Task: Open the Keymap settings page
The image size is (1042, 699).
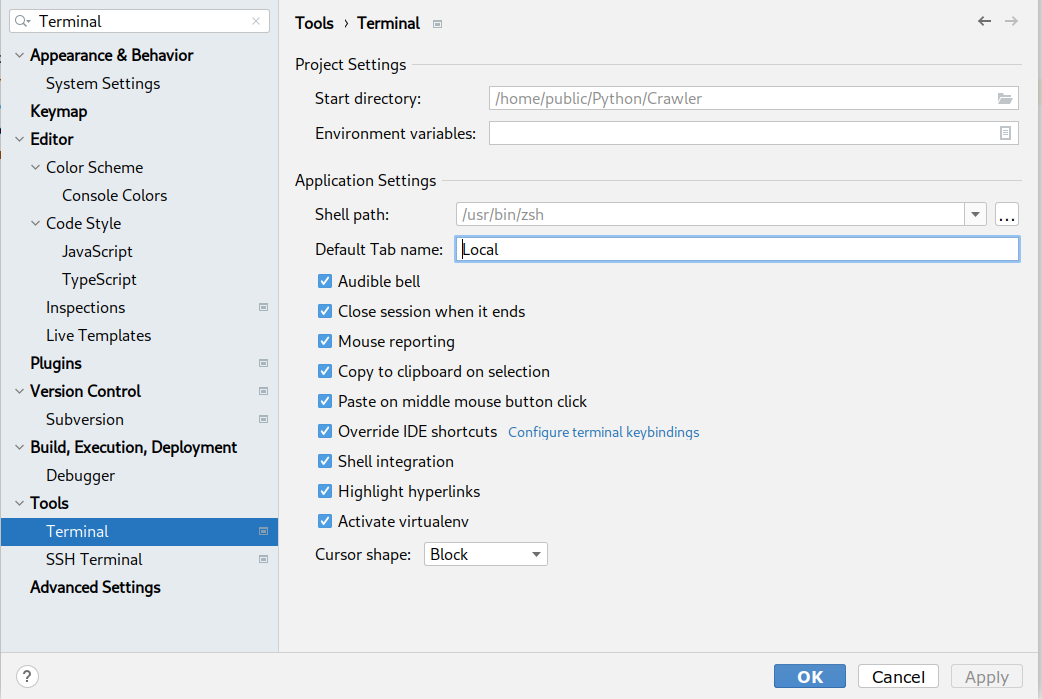Action: [58, 112]
